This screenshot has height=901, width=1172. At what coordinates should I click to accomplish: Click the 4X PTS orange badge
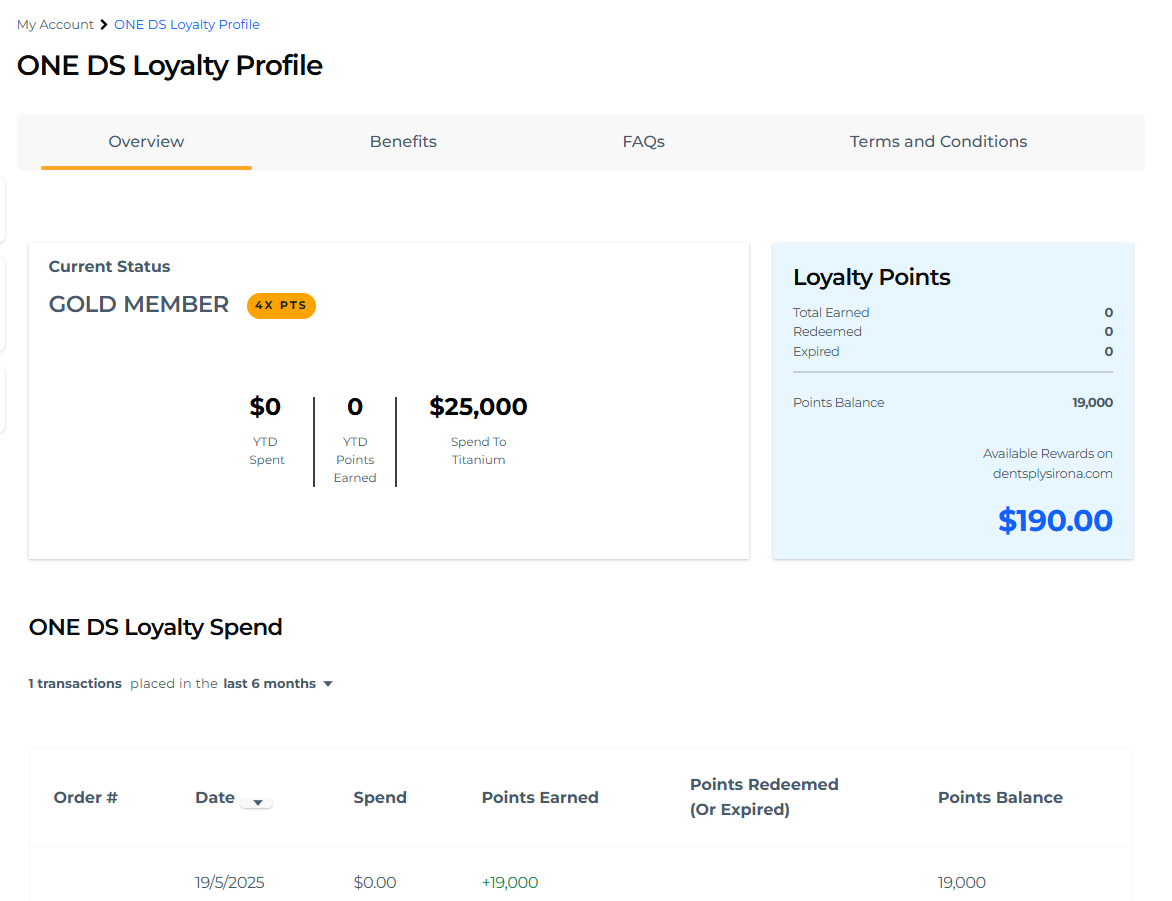[281, 306]
